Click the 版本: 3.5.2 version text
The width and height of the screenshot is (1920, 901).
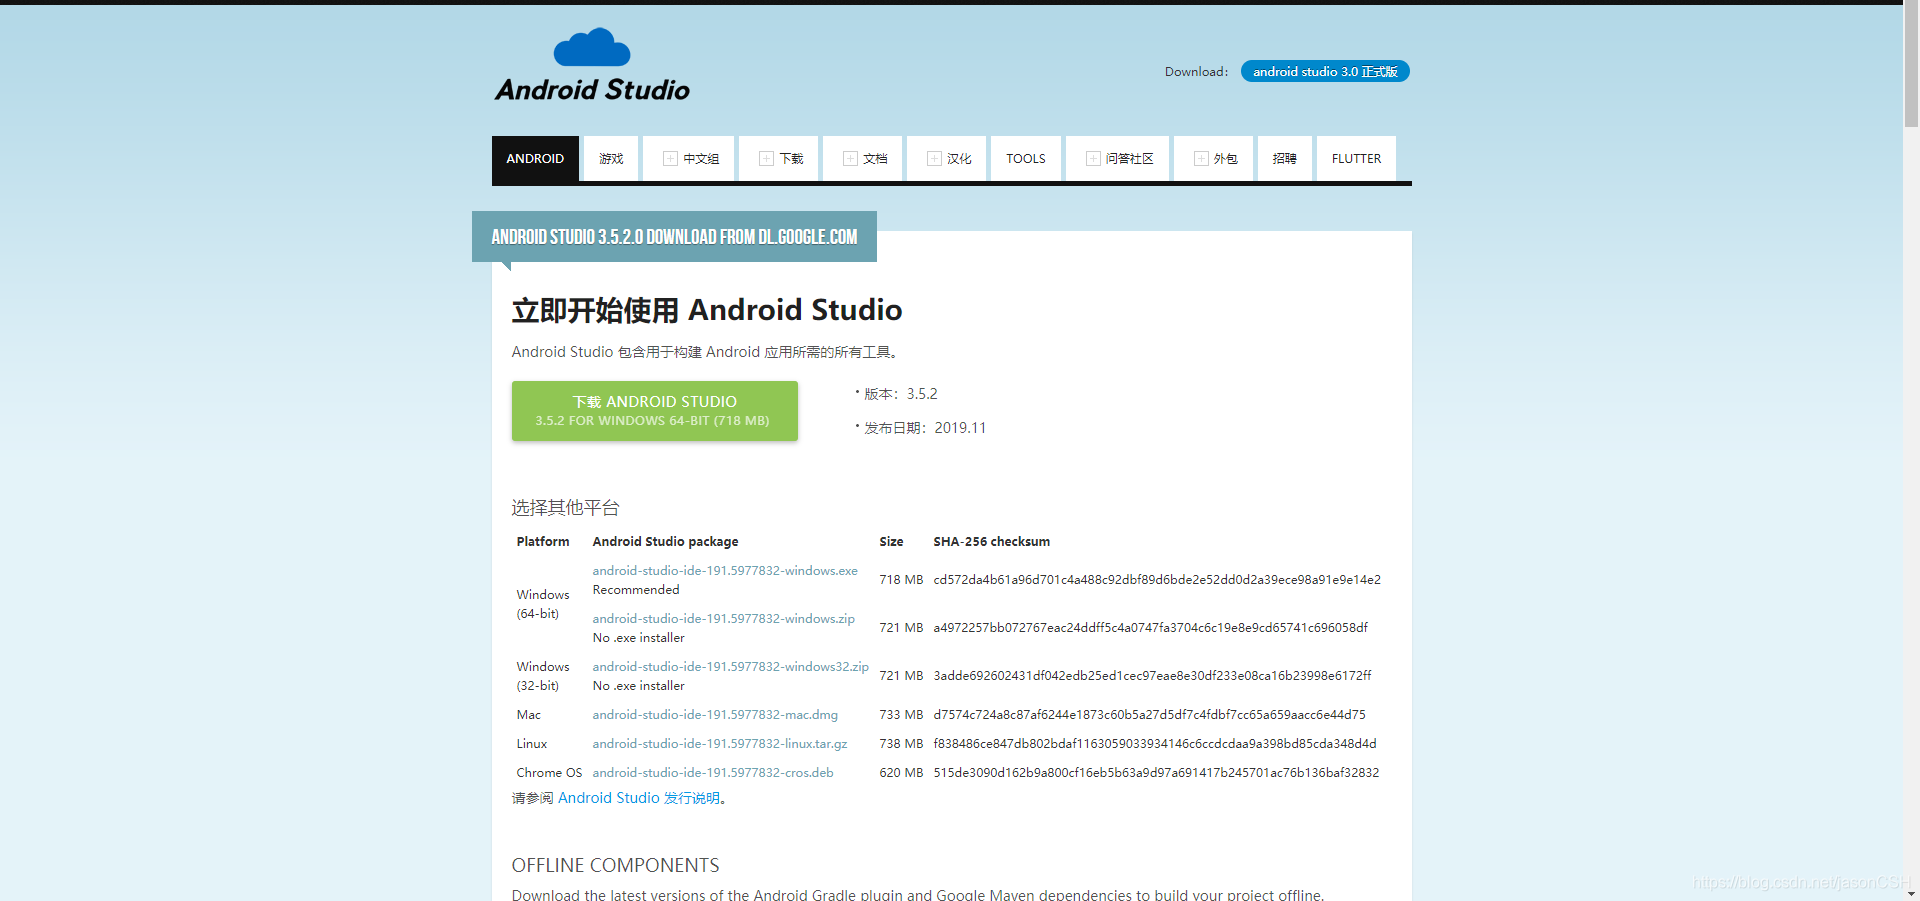click(x=901, y=394)
